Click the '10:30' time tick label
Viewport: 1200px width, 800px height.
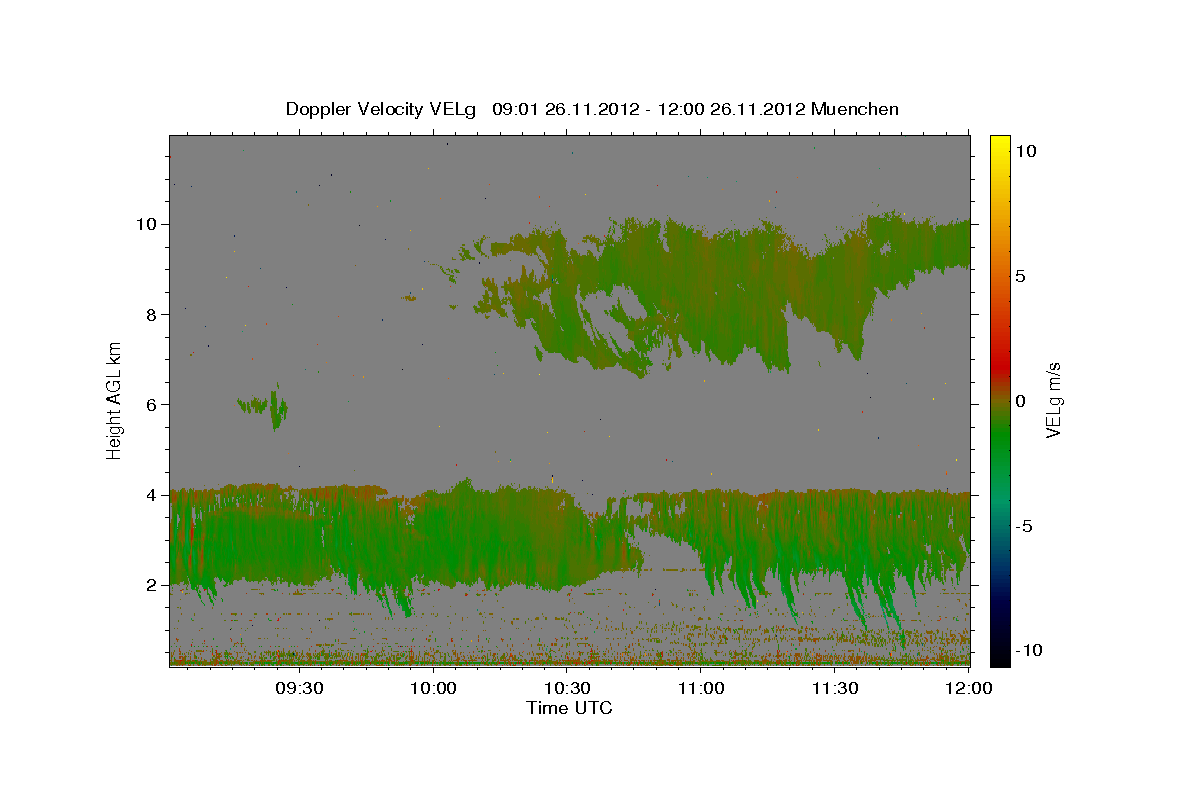click(x=568, y=689)
